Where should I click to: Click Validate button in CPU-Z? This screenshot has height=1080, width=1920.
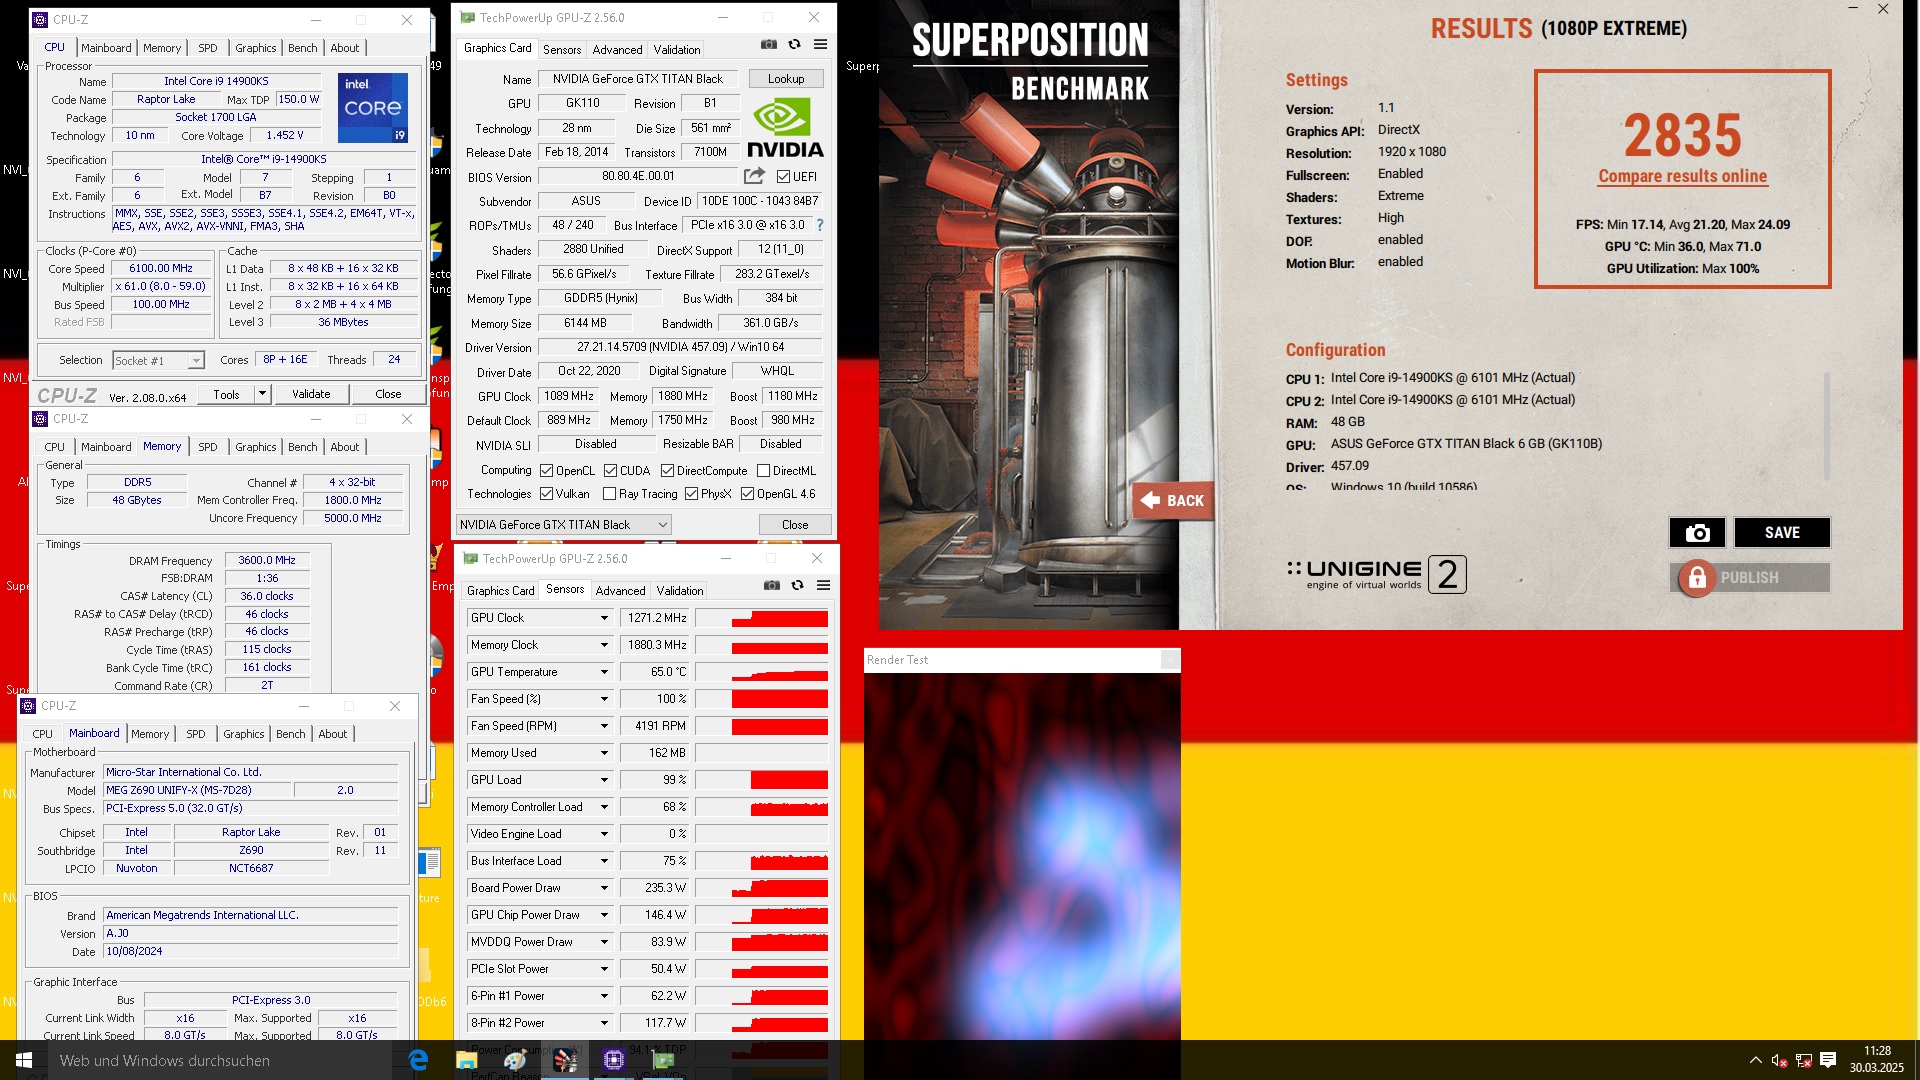click(x=311, y=394)
